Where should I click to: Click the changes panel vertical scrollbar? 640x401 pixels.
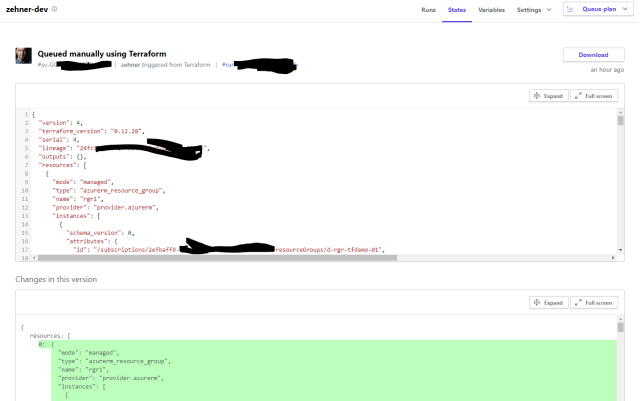point(621,326)
